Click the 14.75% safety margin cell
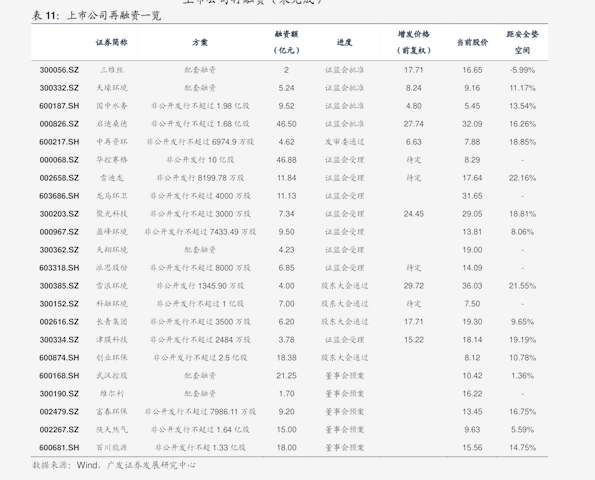595x480 pixels. coord(523,448)
